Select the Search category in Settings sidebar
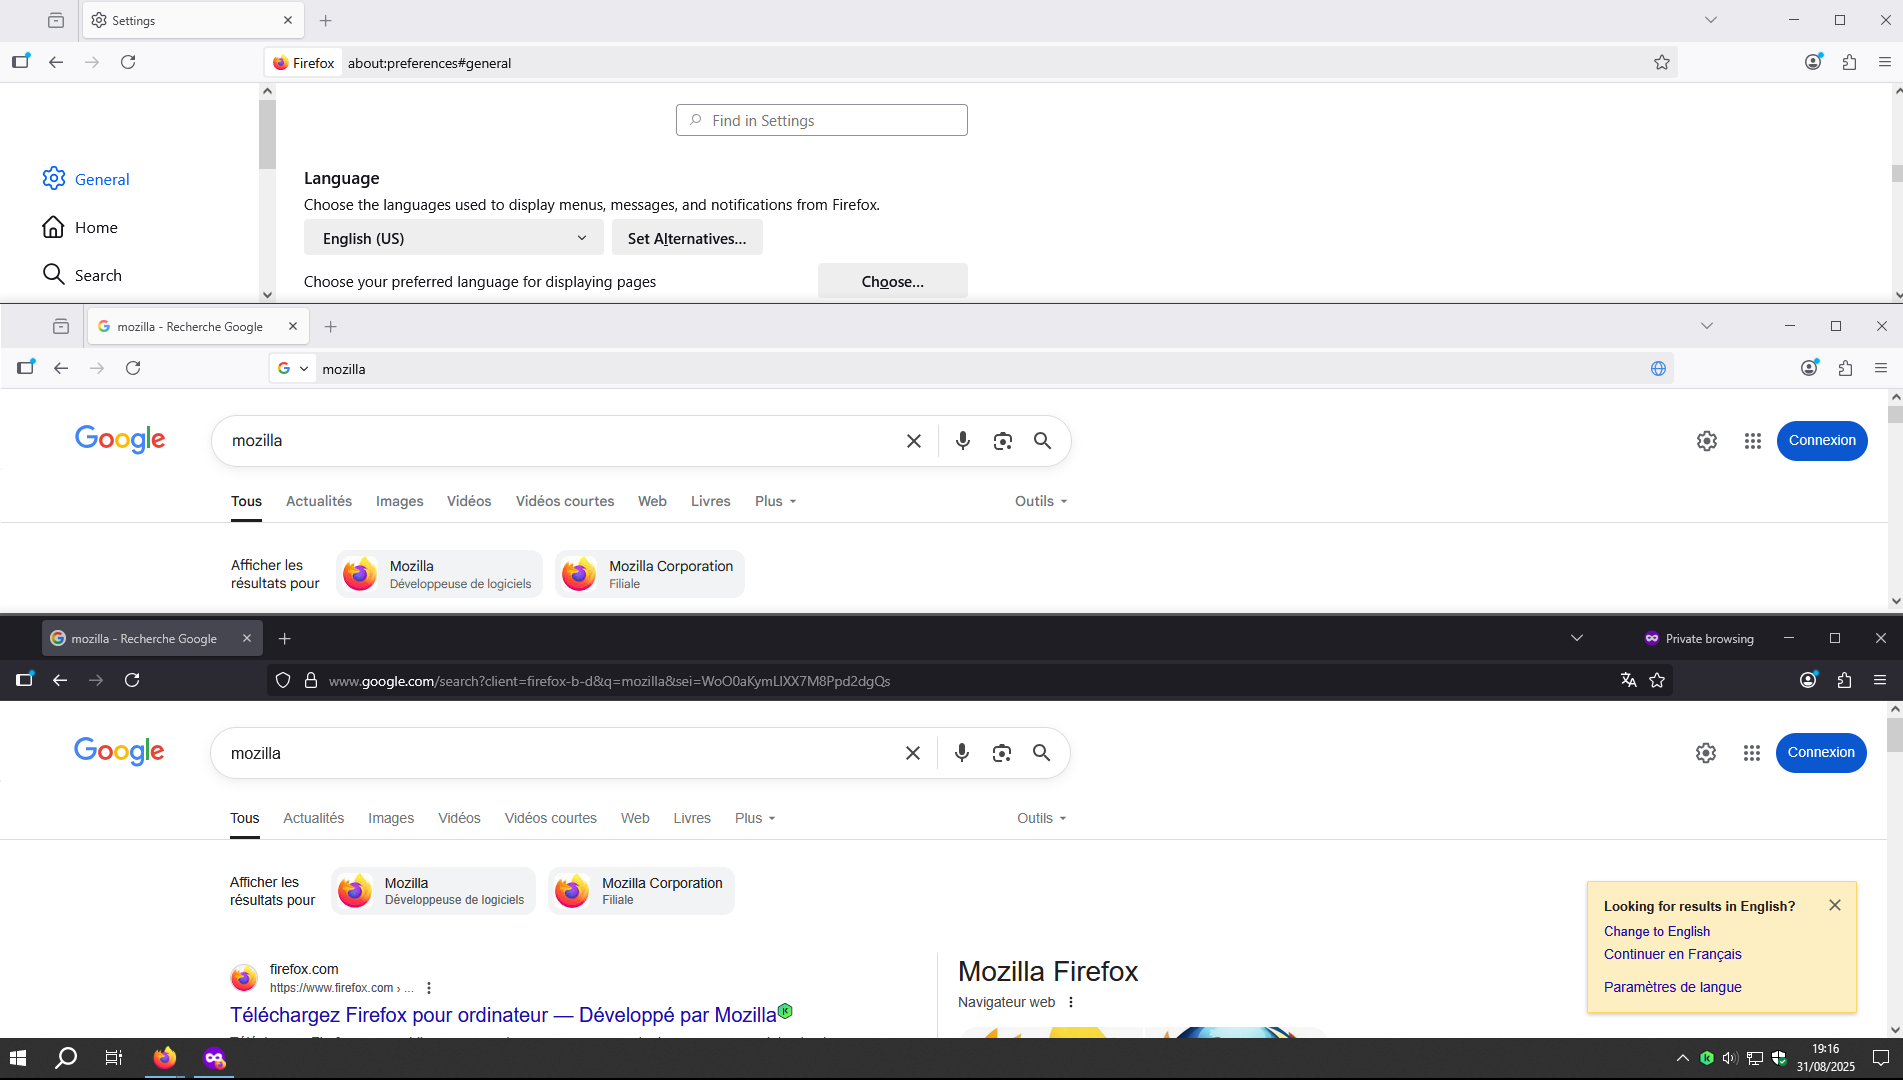This screenshot has height=1080, width=1903. pyautogui.click(x=82, y=275)
